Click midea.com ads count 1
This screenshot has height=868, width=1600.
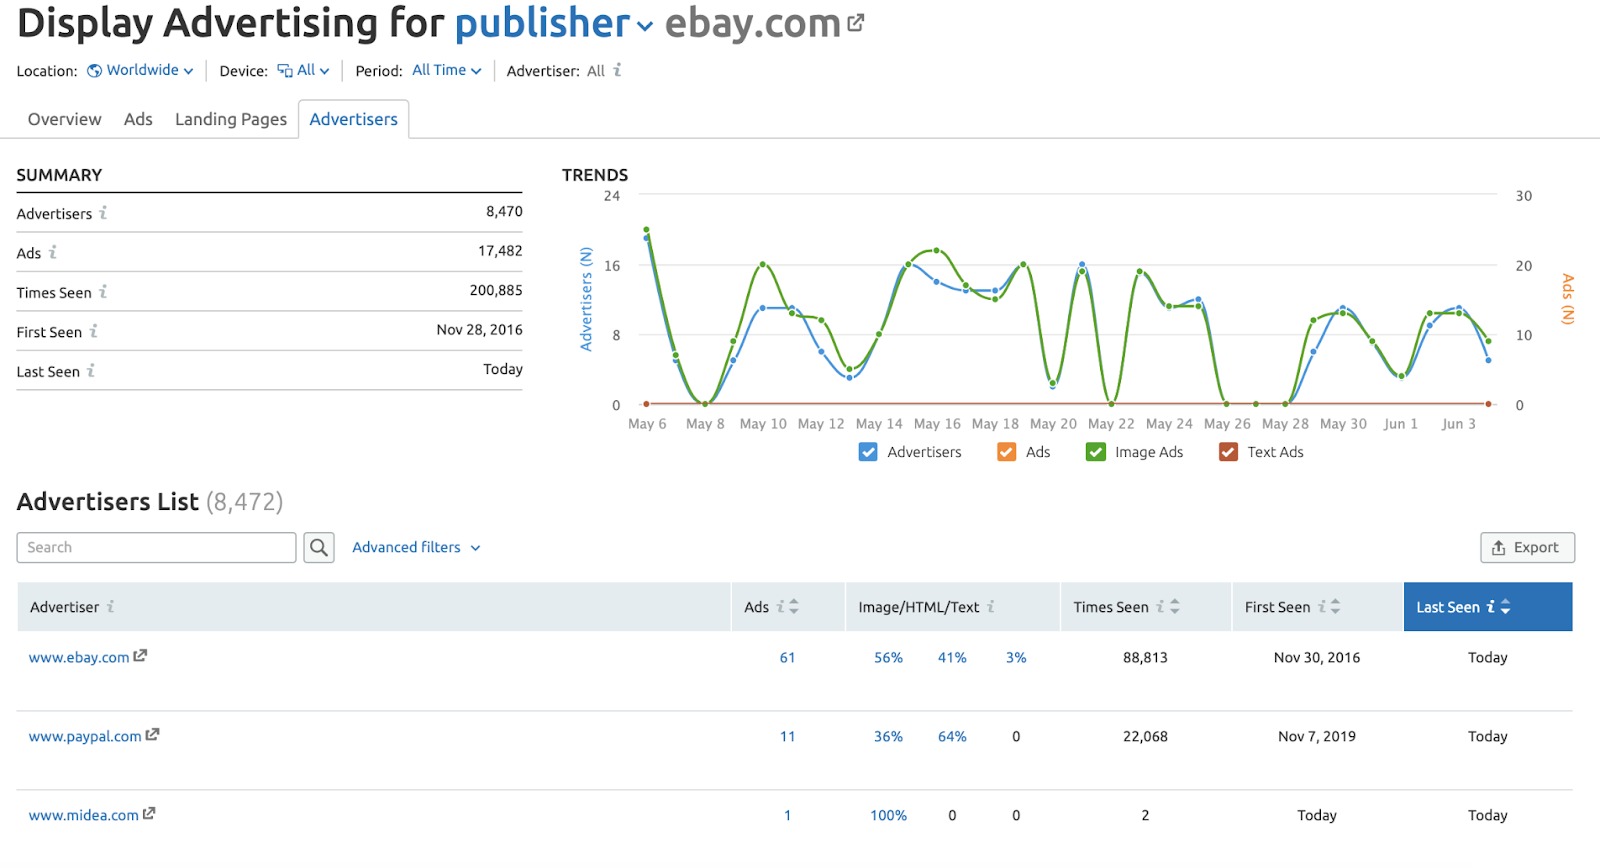788,815
